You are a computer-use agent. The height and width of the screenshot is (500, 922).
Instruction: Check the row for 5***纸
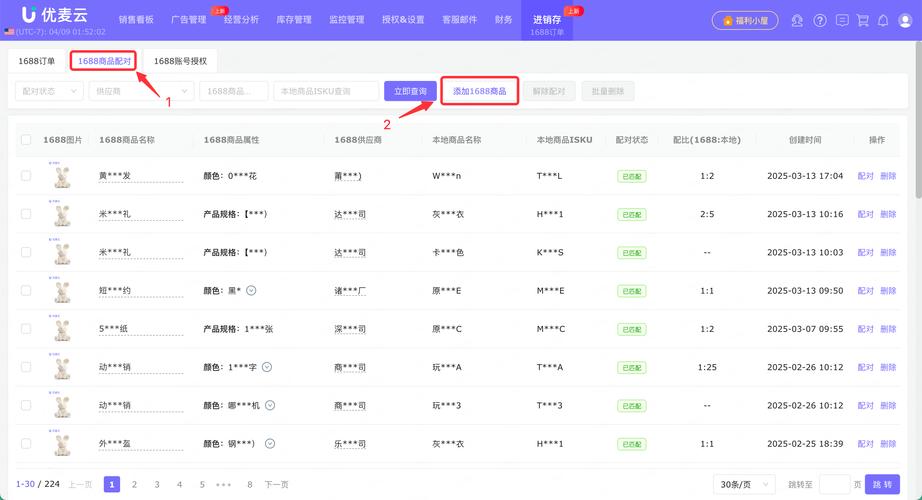tap(26, 329)
